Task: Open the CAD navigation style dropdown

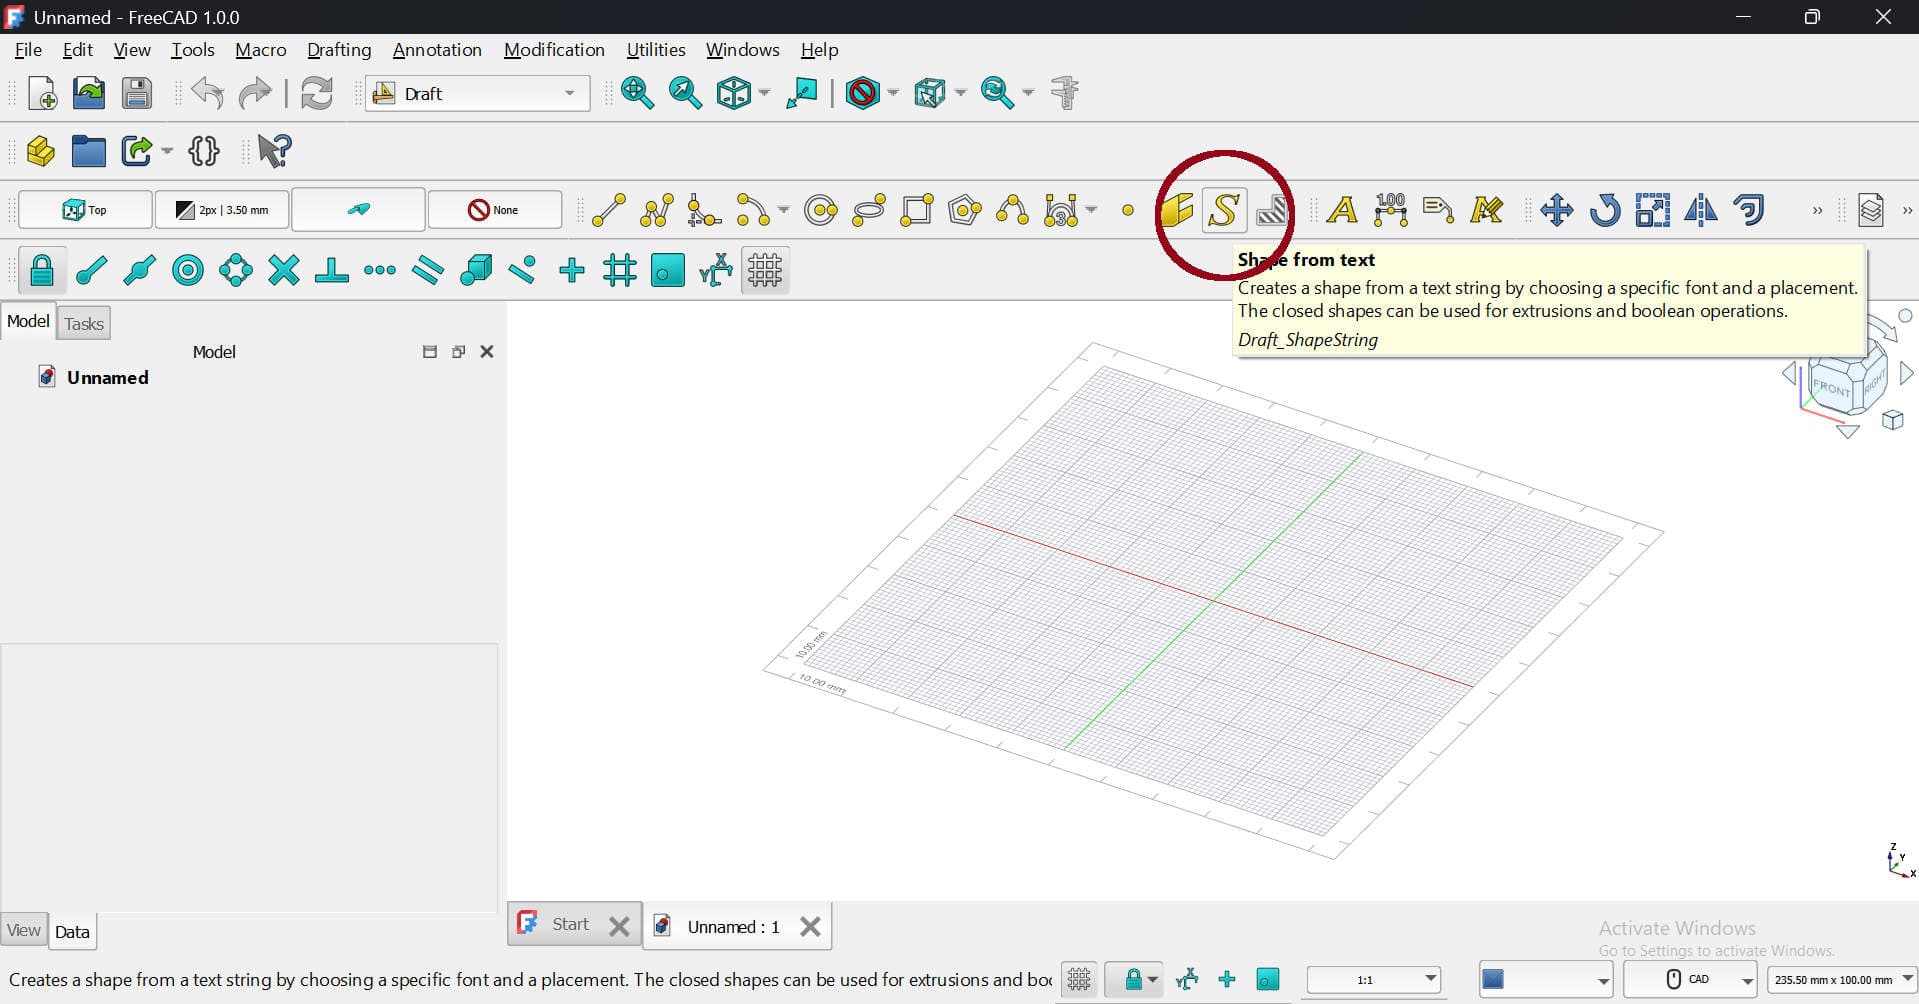Action: point(1690,979)
